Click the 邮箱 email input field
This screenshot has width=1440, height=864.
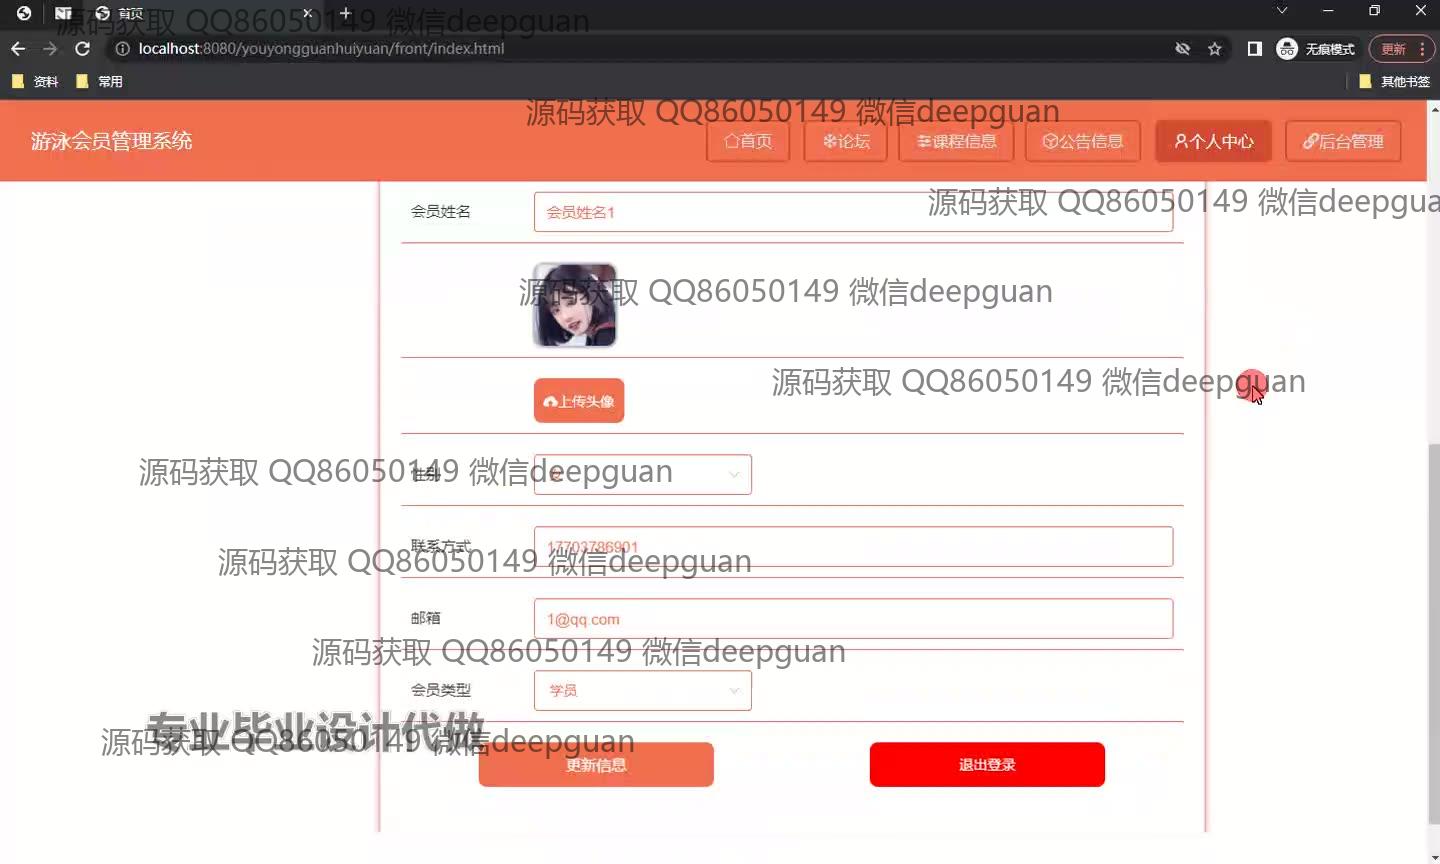(x=853, y=619)
